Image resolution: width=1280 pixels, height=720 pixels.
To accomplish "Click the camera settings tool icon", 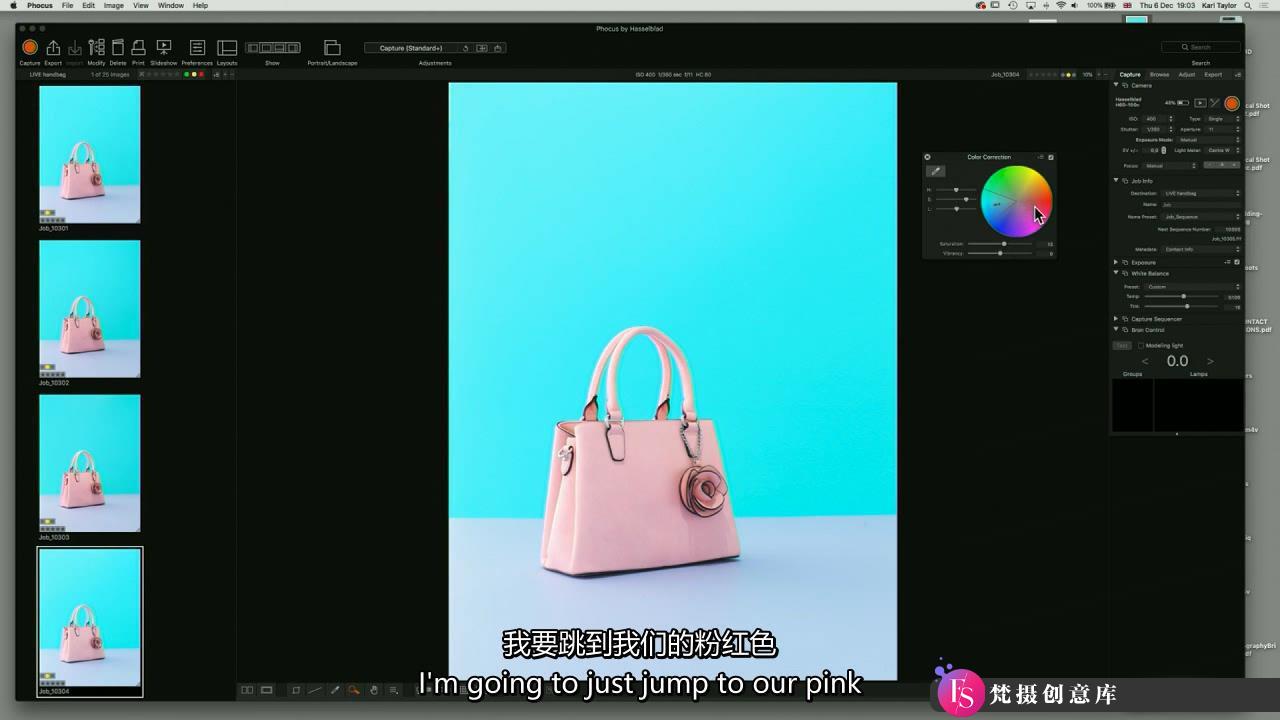I will (1215, 103).
